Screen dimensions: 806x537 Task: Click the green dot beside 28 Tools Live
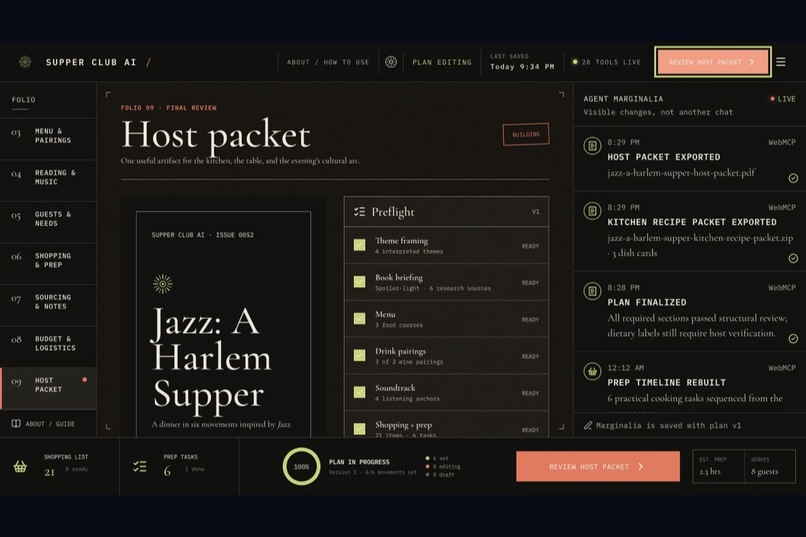tap(575, 62)
